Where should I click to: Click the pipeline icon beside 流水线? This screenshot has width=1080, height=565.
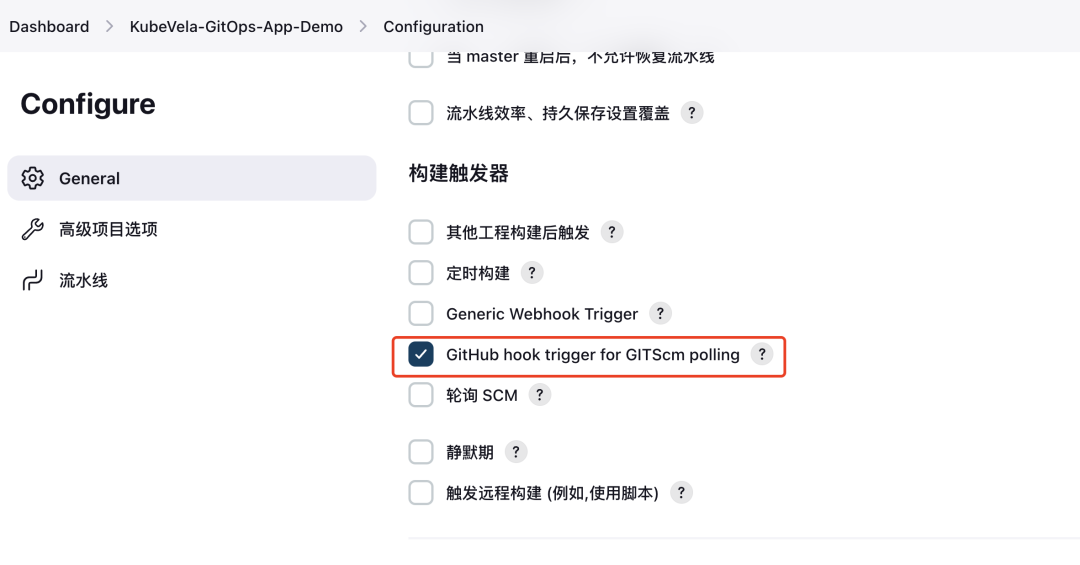pos(32,280)
